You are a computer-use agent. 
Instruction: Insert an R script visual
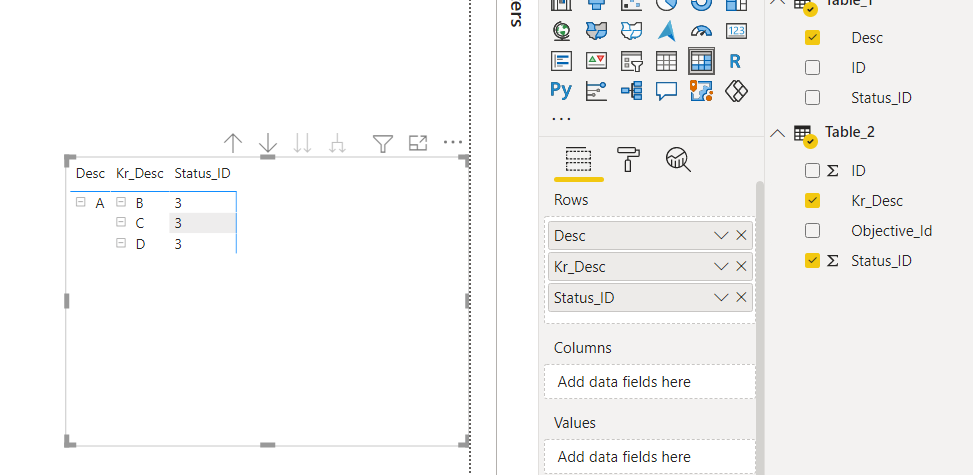[735, 61]
